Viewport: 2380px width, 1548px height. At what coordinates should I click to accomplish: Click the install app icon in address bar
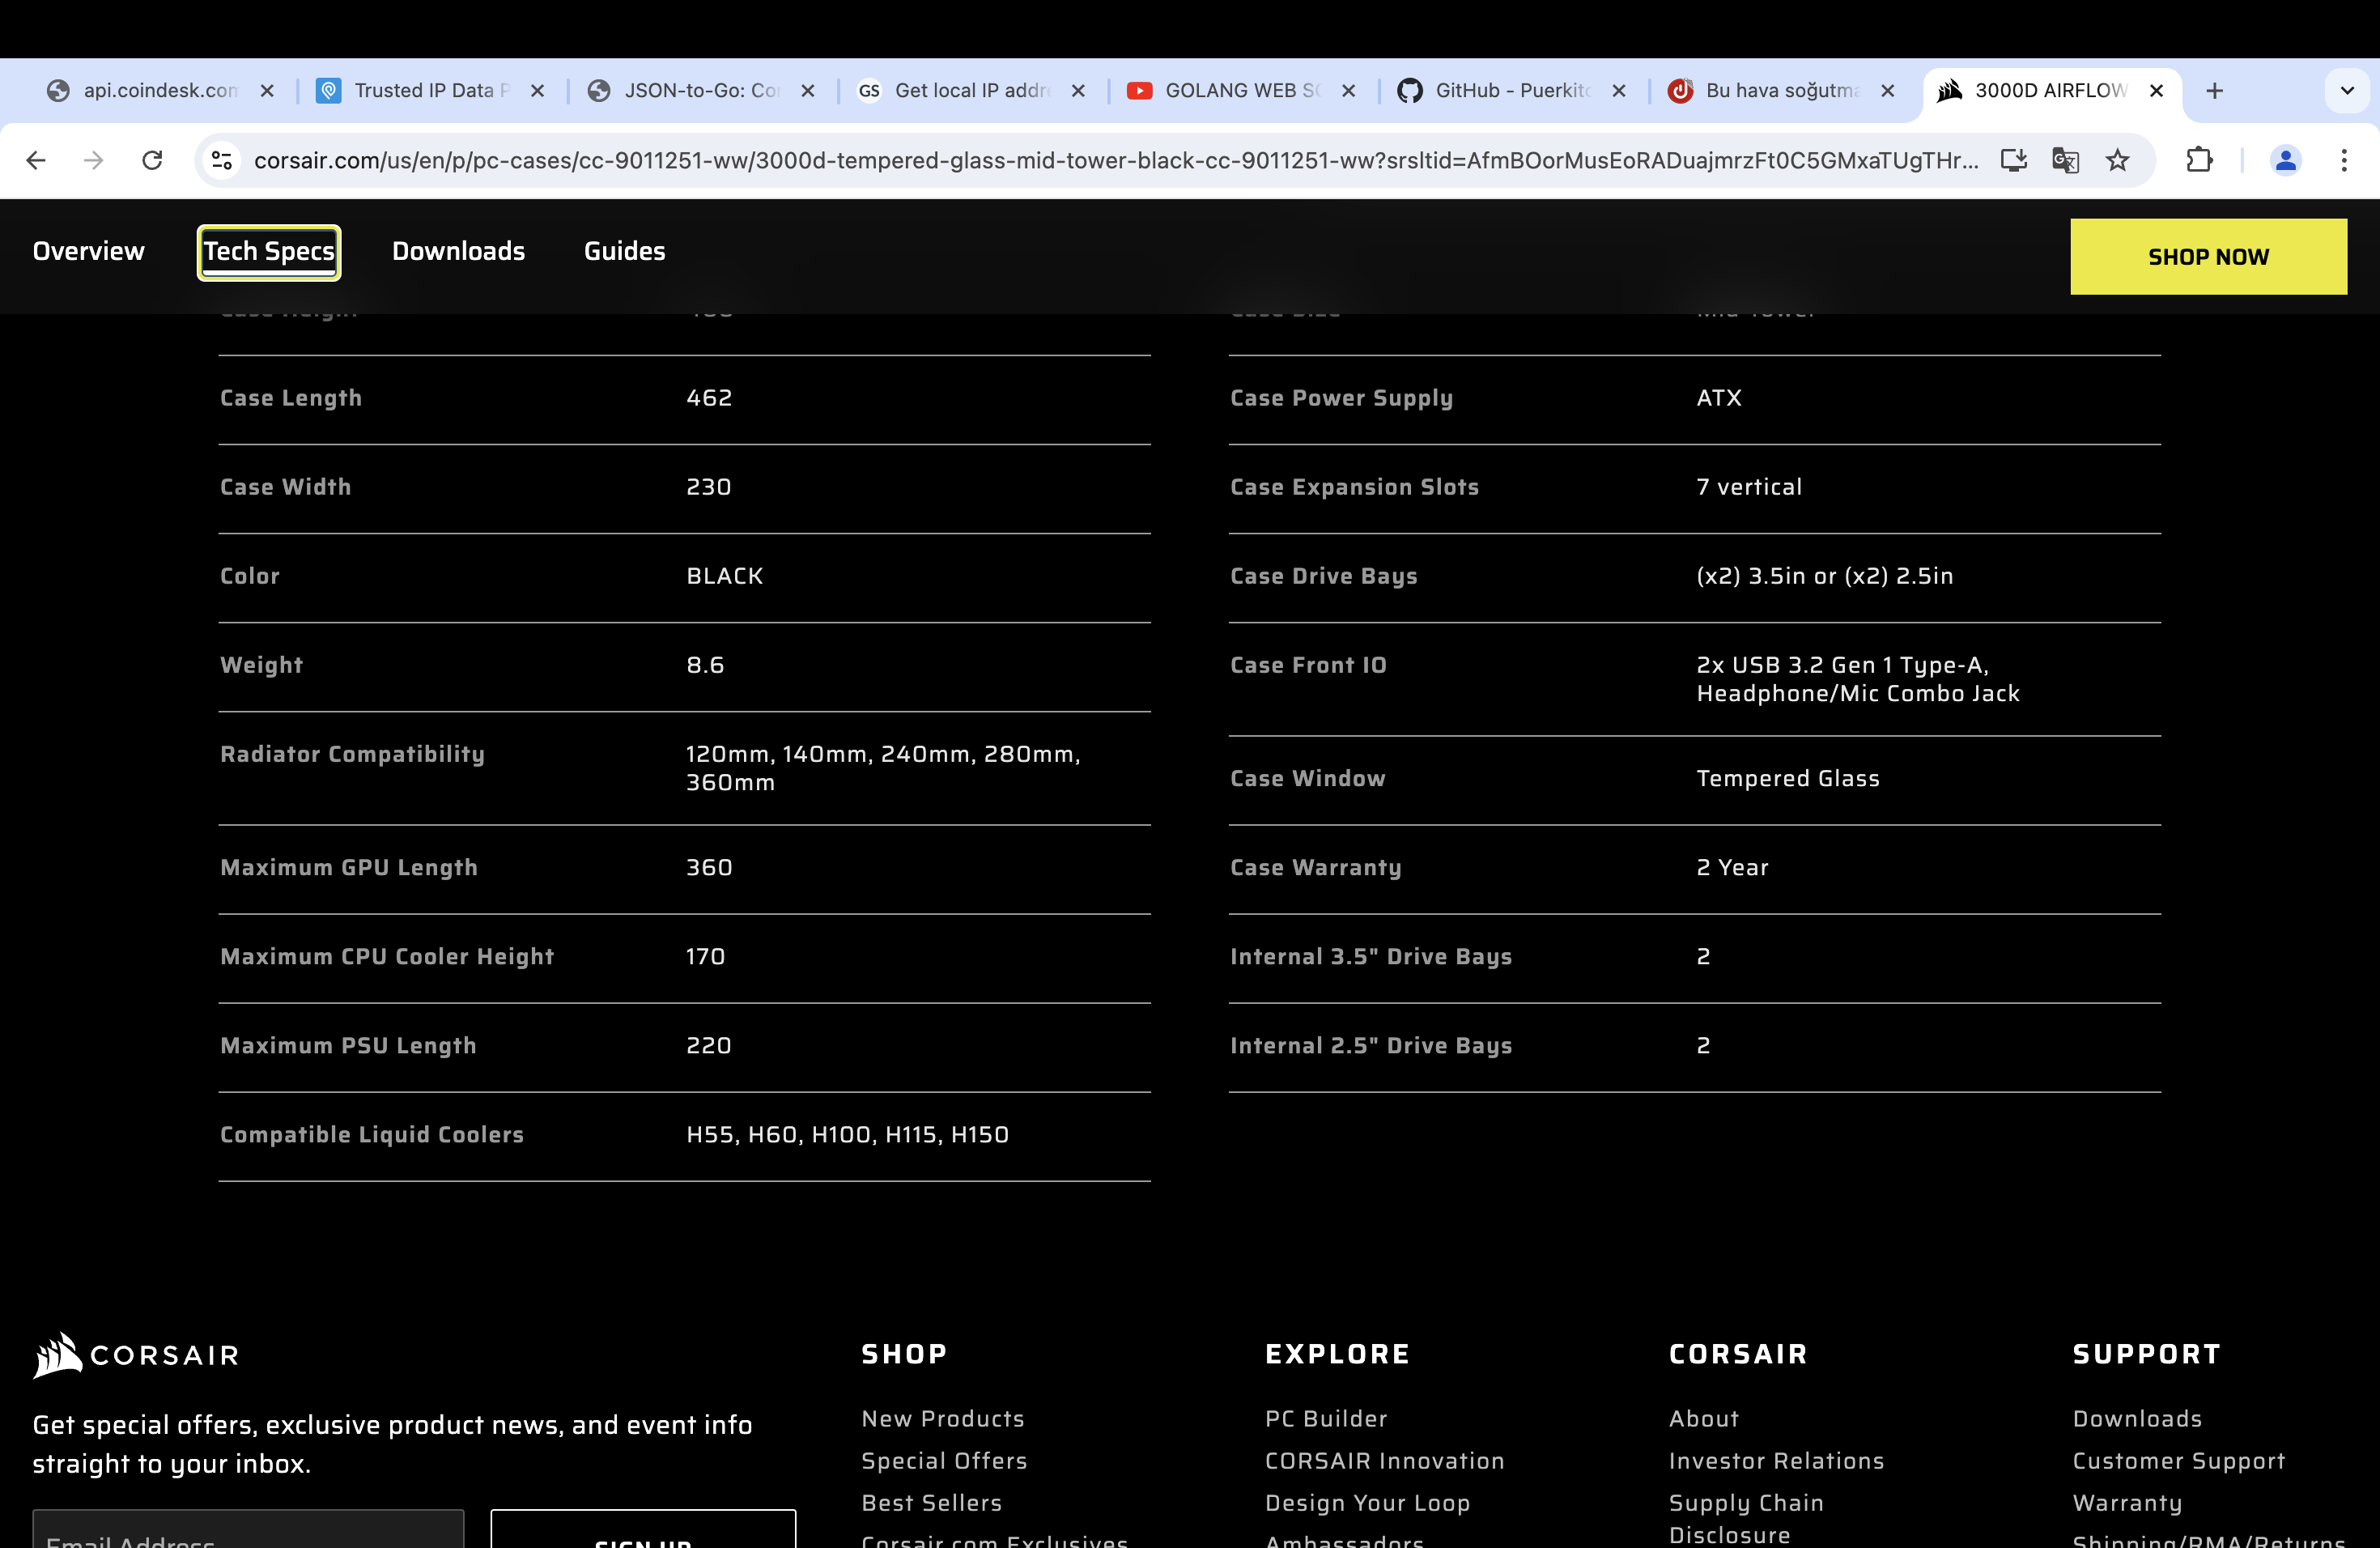click(x=2013, y=160)
